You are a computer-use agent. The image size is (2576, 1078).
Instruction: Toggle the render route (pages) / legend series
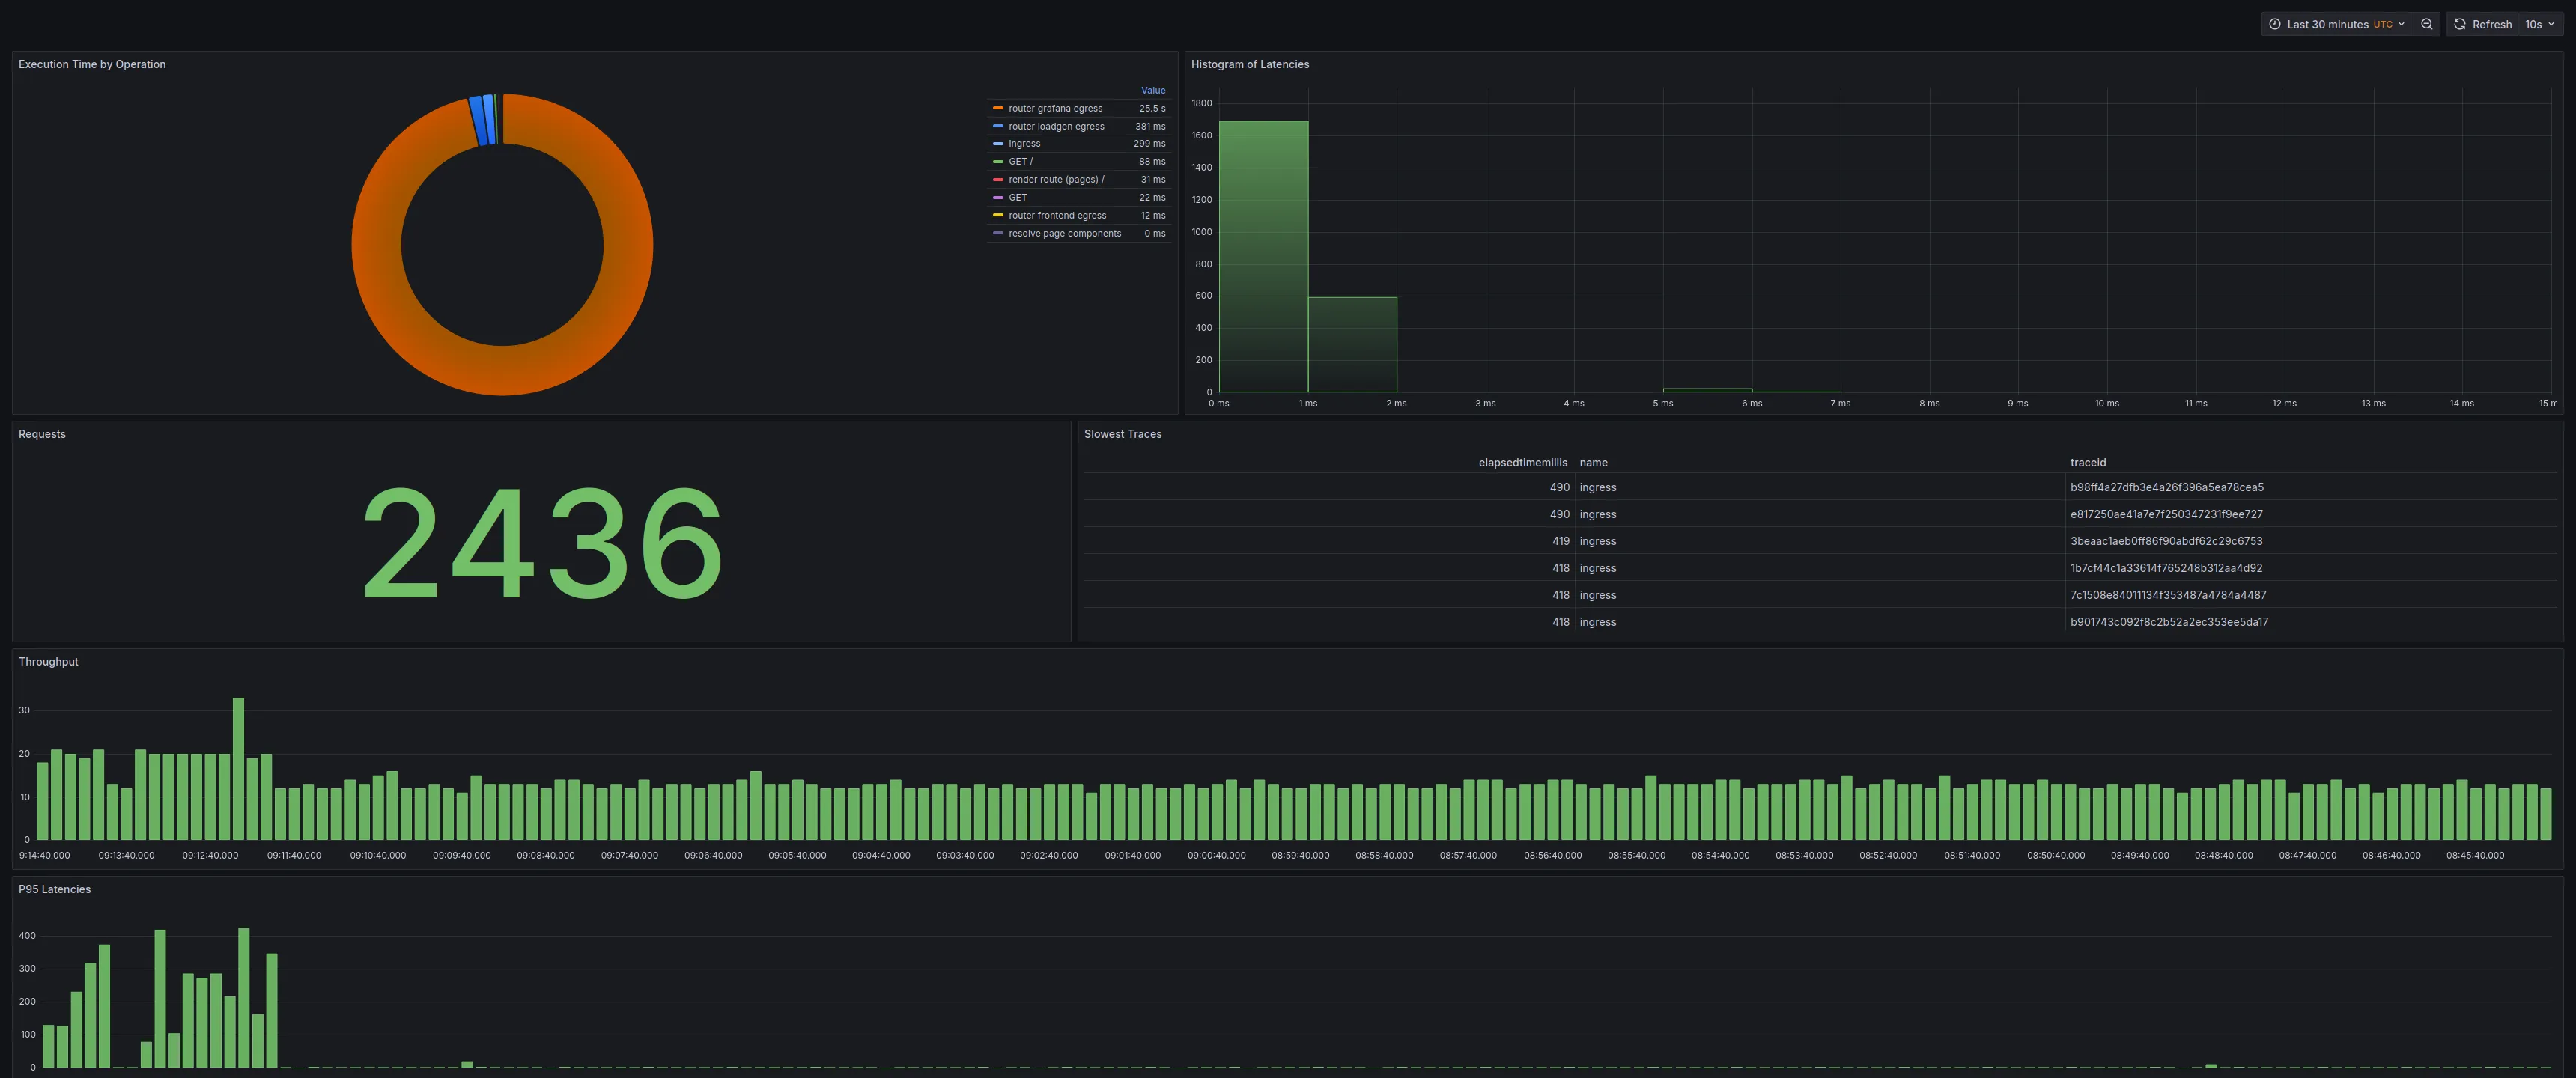[1056, 180]
